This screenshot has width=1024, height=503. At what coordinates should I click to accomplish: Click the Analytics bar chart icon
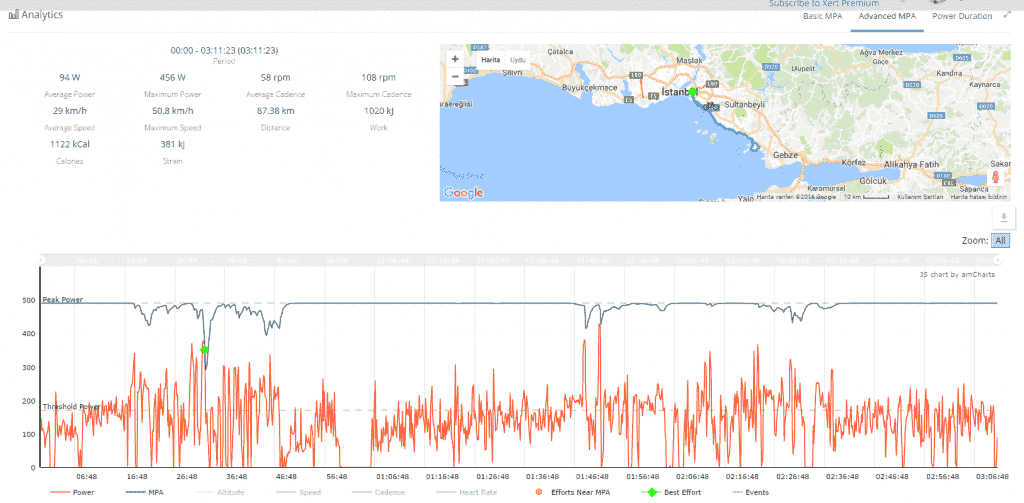pyautogui.click(x=13, y=15)
